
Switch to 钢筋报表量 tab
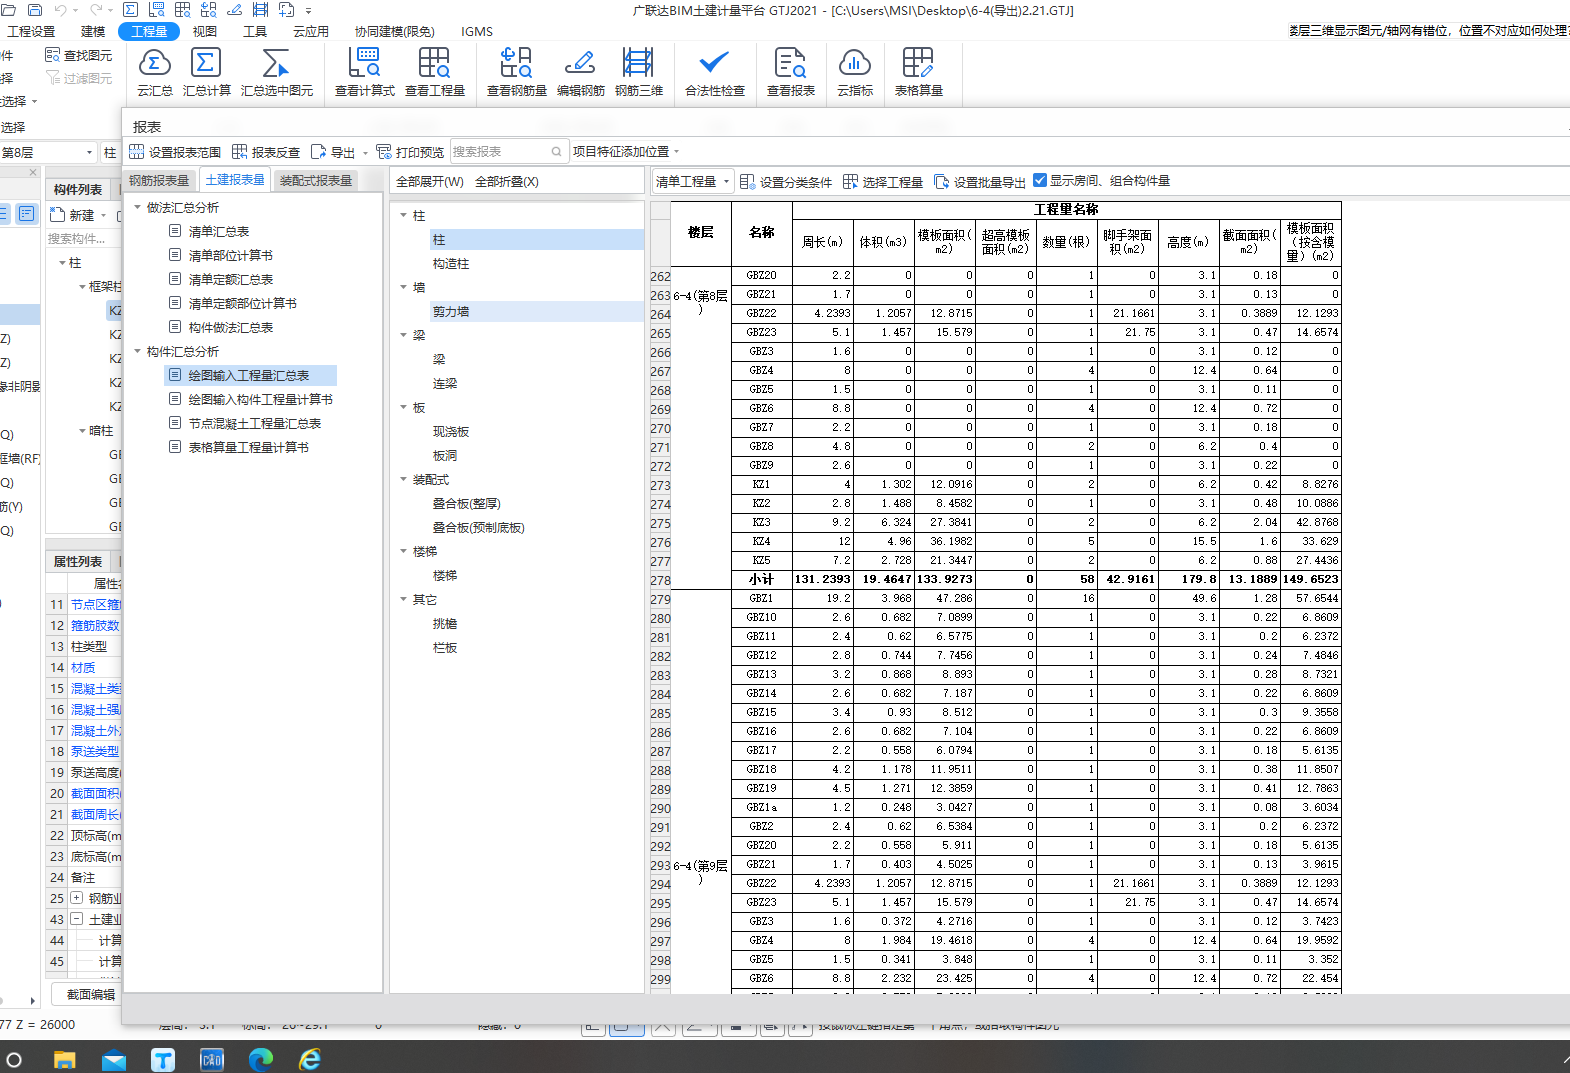159,180
